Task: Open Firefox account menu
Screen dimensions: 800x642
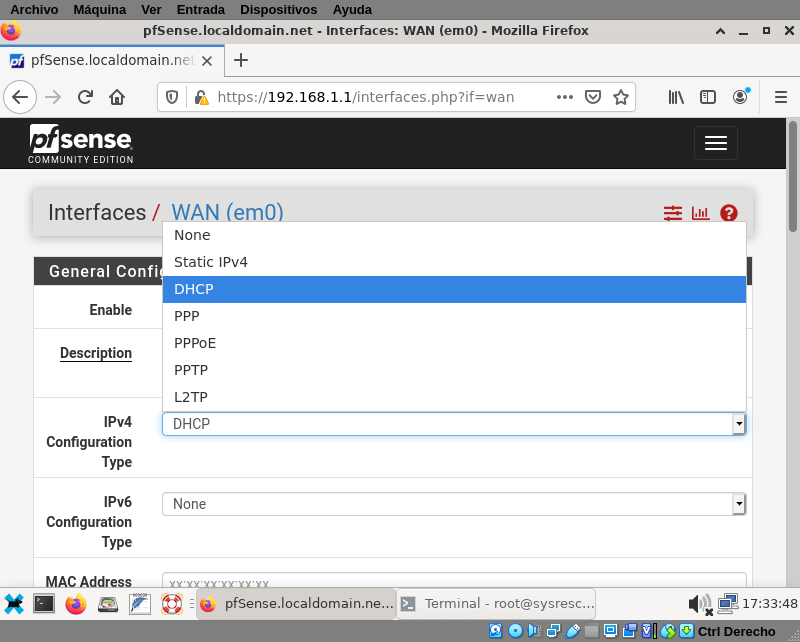Action: [740, 96]
